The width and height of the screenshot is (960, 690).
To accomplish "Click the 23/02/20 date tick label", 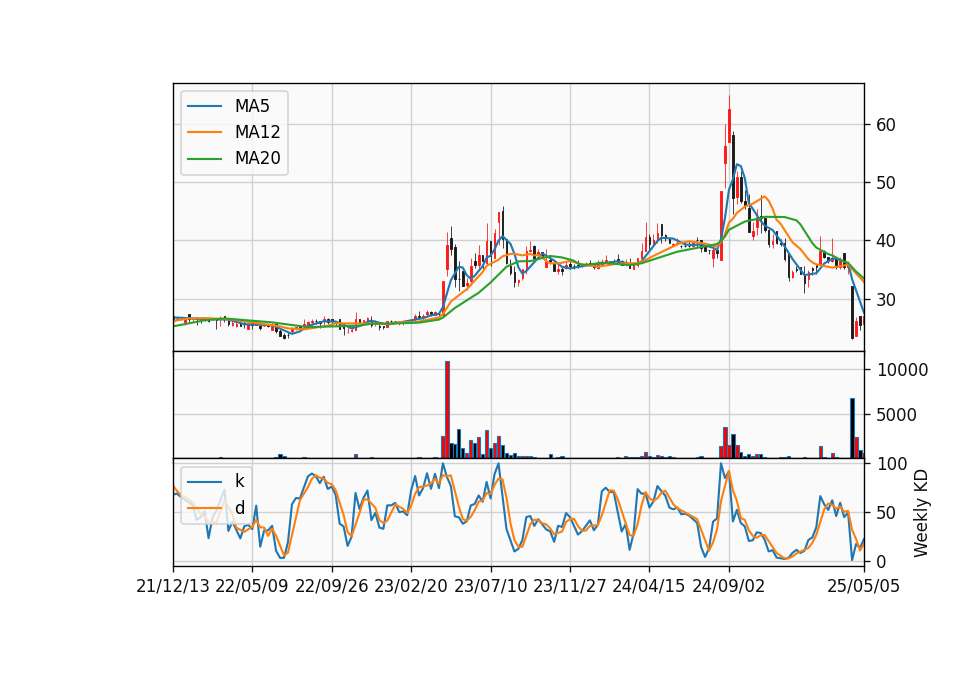I will [411, 586].
